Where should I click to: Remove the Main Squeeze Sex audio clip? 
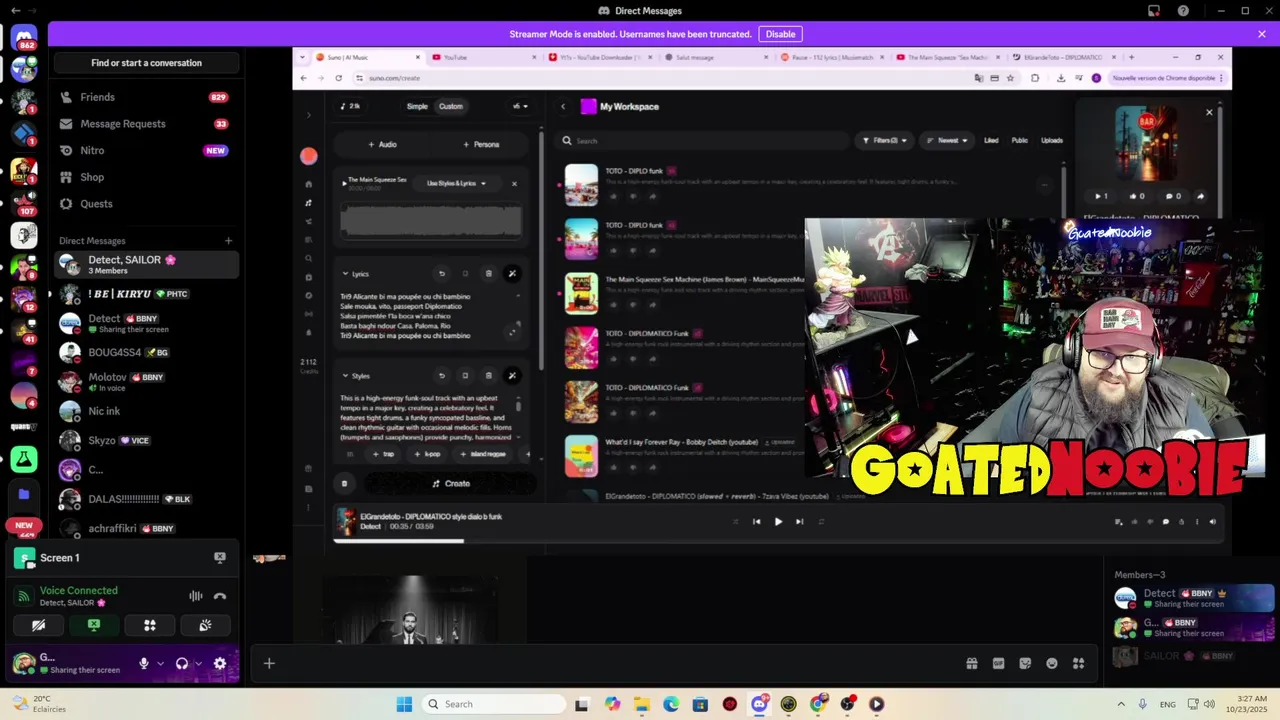click(514, 183)
